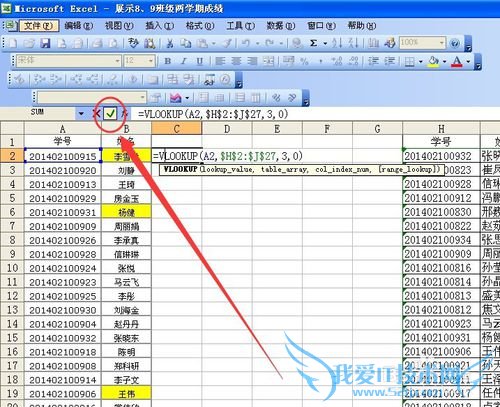Open the chart type dropdown arrow
Screen dimensions: 500x407
[x=187, y=98]
